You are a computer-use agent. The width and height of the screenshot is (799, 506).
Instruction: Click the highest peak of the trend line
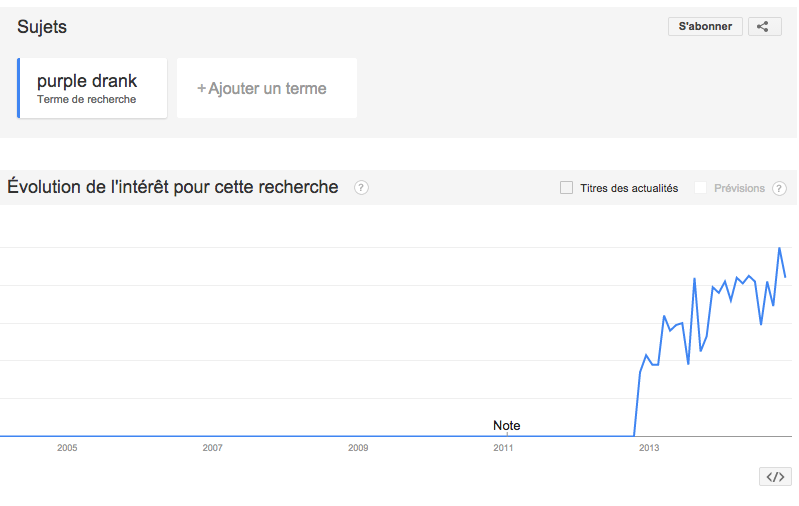(780, 248)
